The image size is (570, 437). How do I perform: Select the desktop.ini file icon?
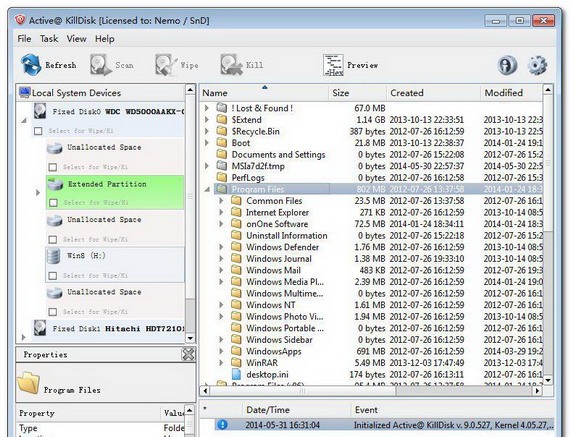coord(236,374)
